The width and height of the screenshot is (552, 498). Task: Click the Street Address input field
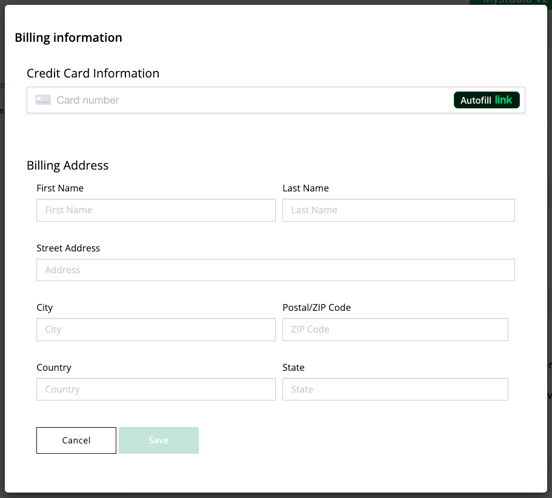[x=275, y=270]
